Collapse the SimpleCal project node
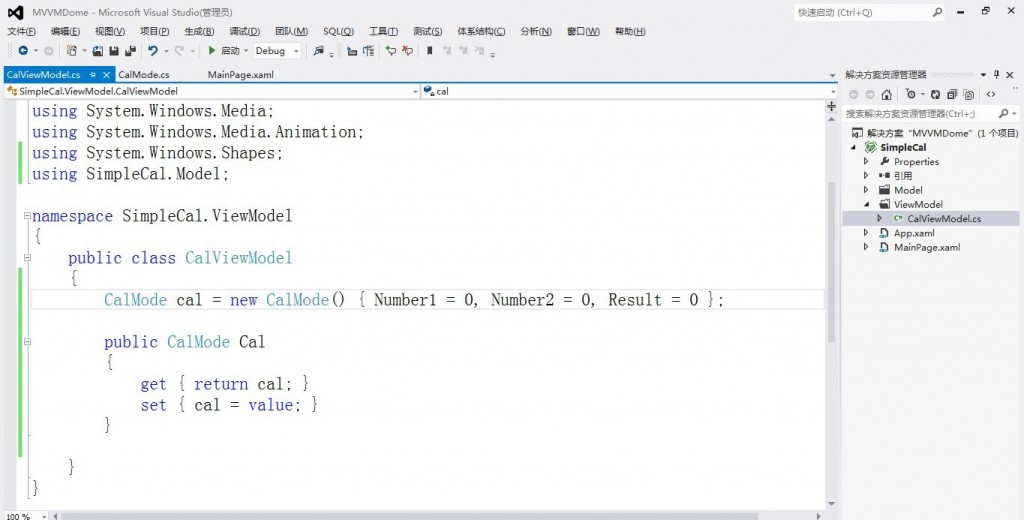This screenshot has width=1024, height=520. click(x=854, y=148)
